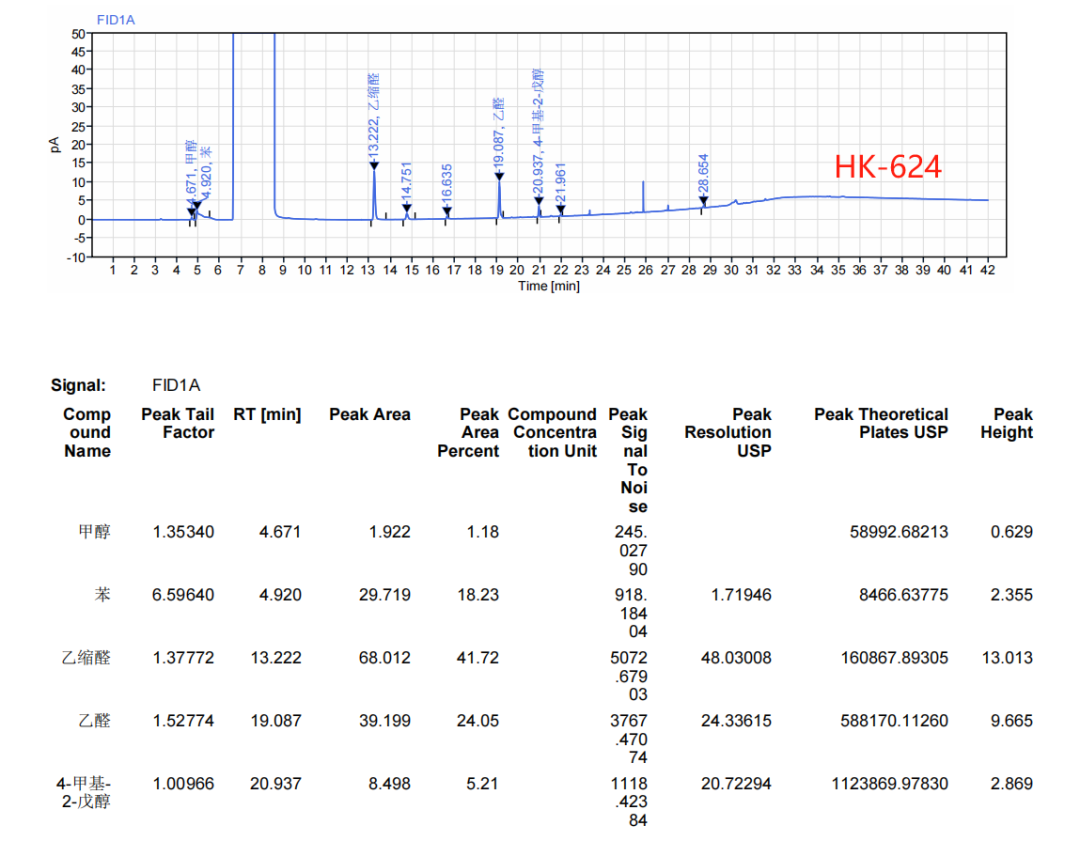Click the red HK-624 column annotation
This screenshot has width=1080, height=841.
(888, 167)
